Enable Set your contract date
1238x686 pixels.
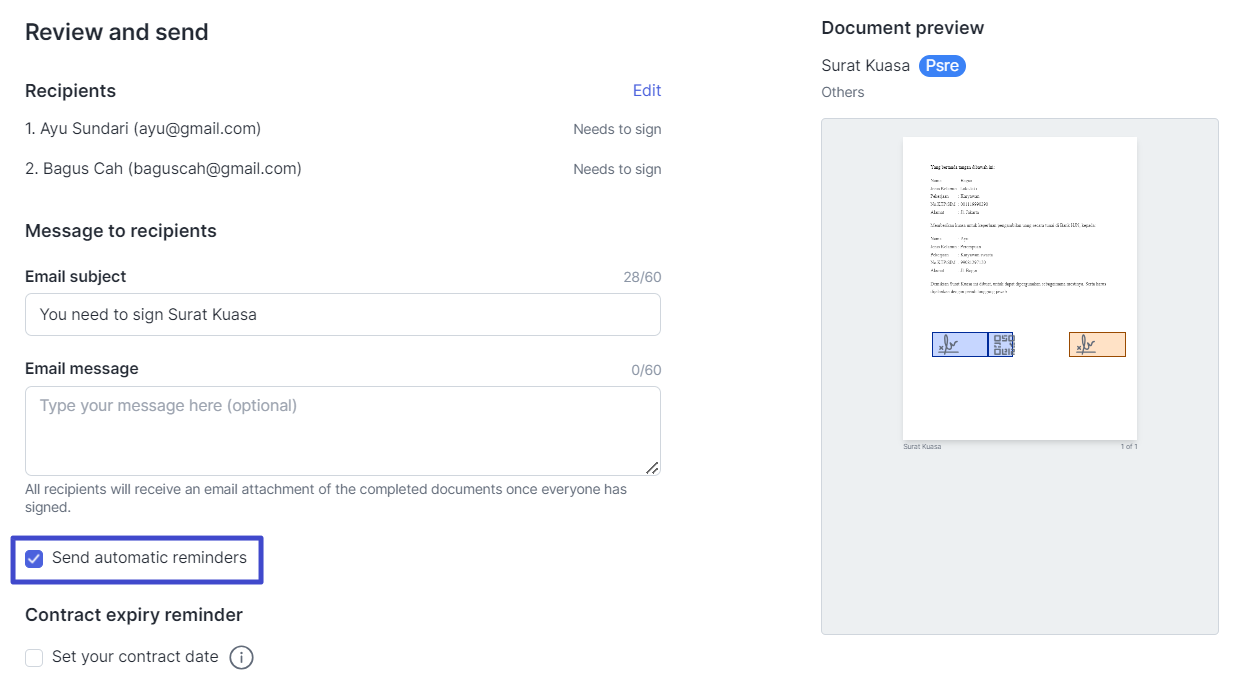[x=33, y=657]
